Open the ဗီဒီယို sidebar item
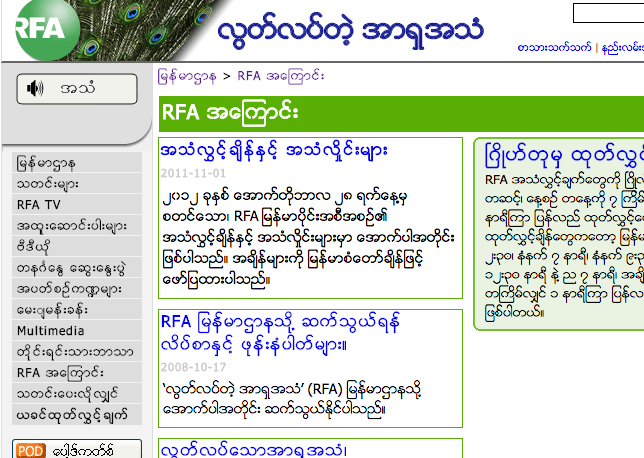 (x=77, y=246)
